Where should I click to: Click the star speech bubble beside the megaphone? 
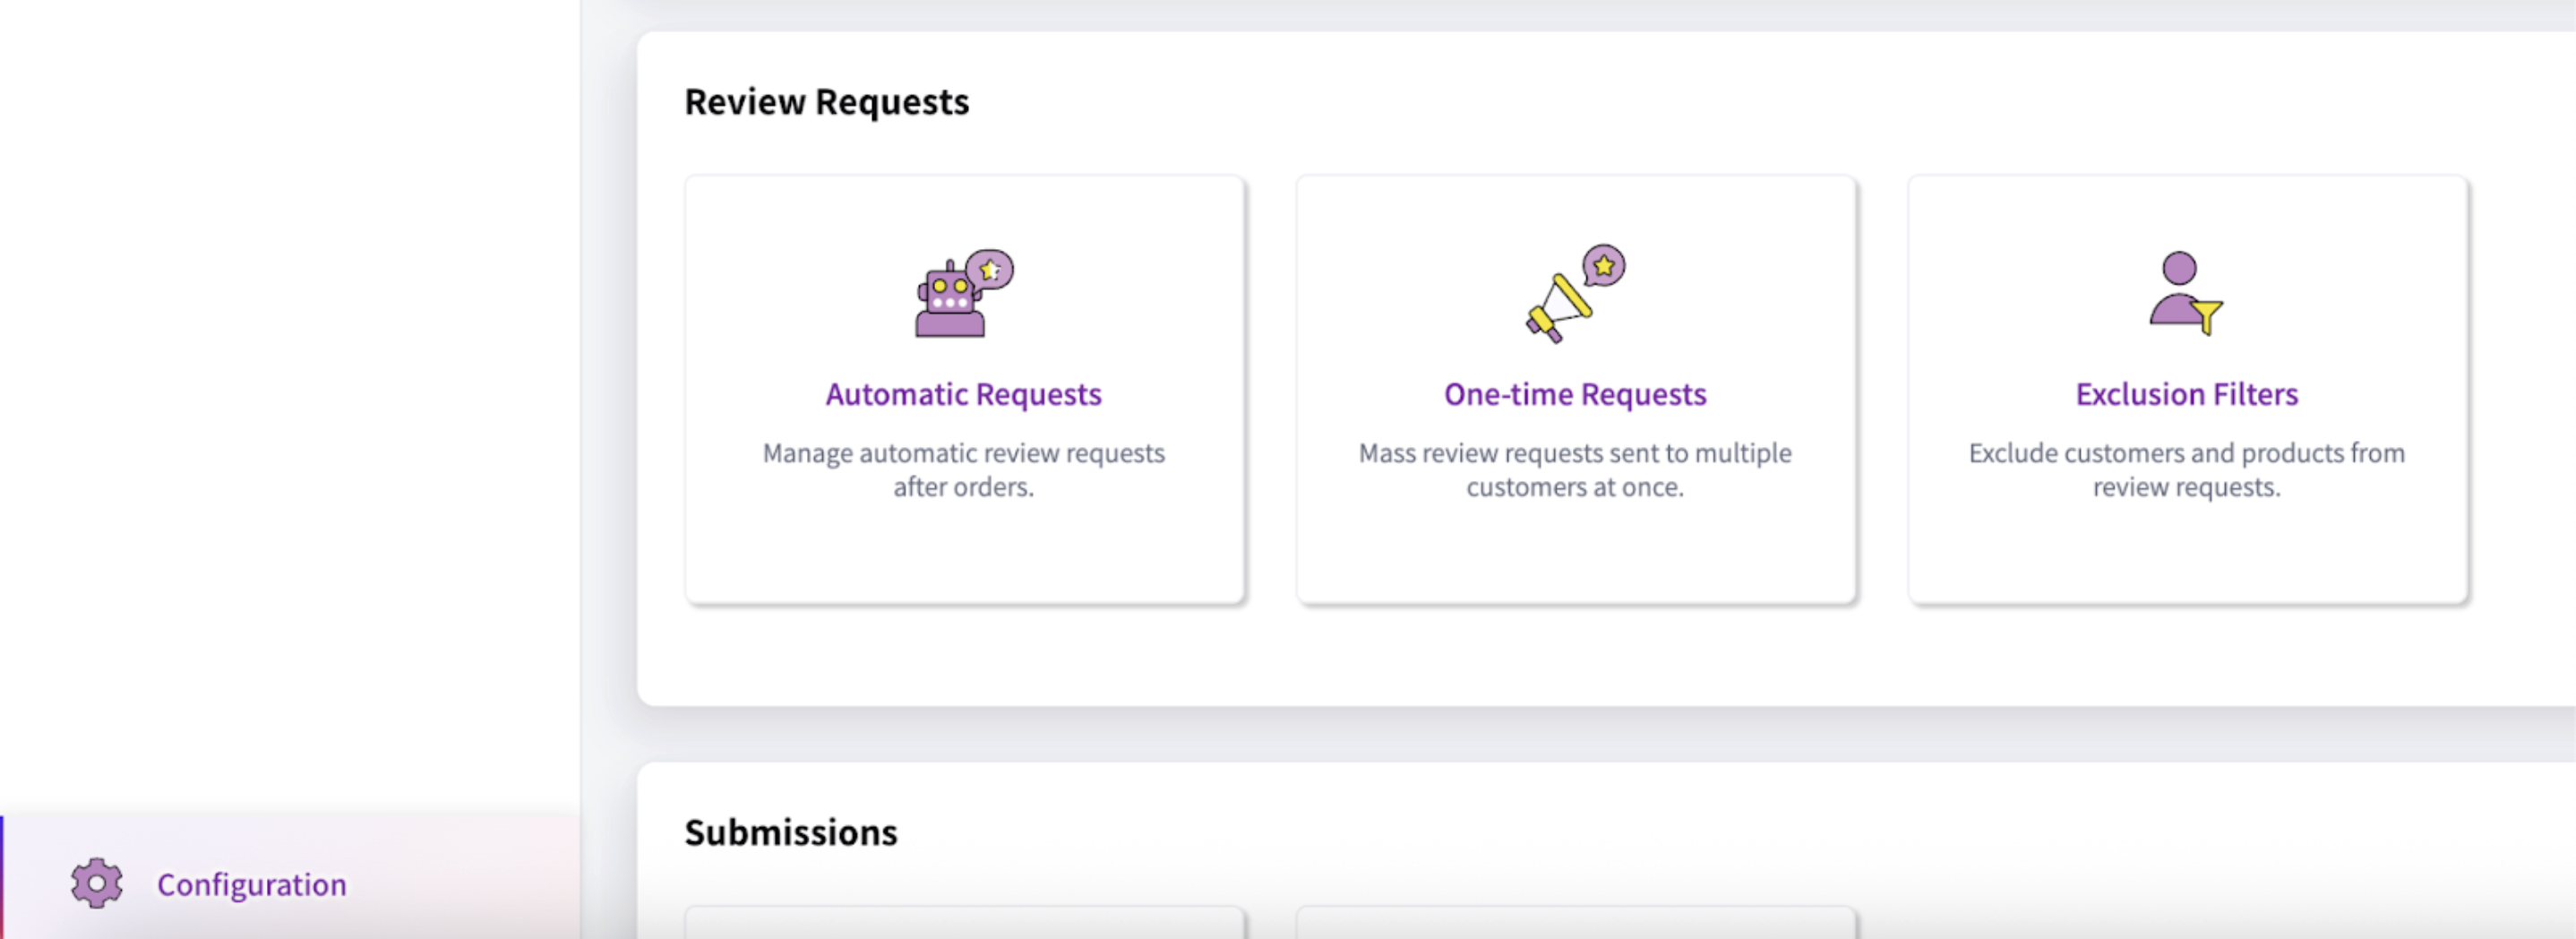click(x=1604, y=266)
